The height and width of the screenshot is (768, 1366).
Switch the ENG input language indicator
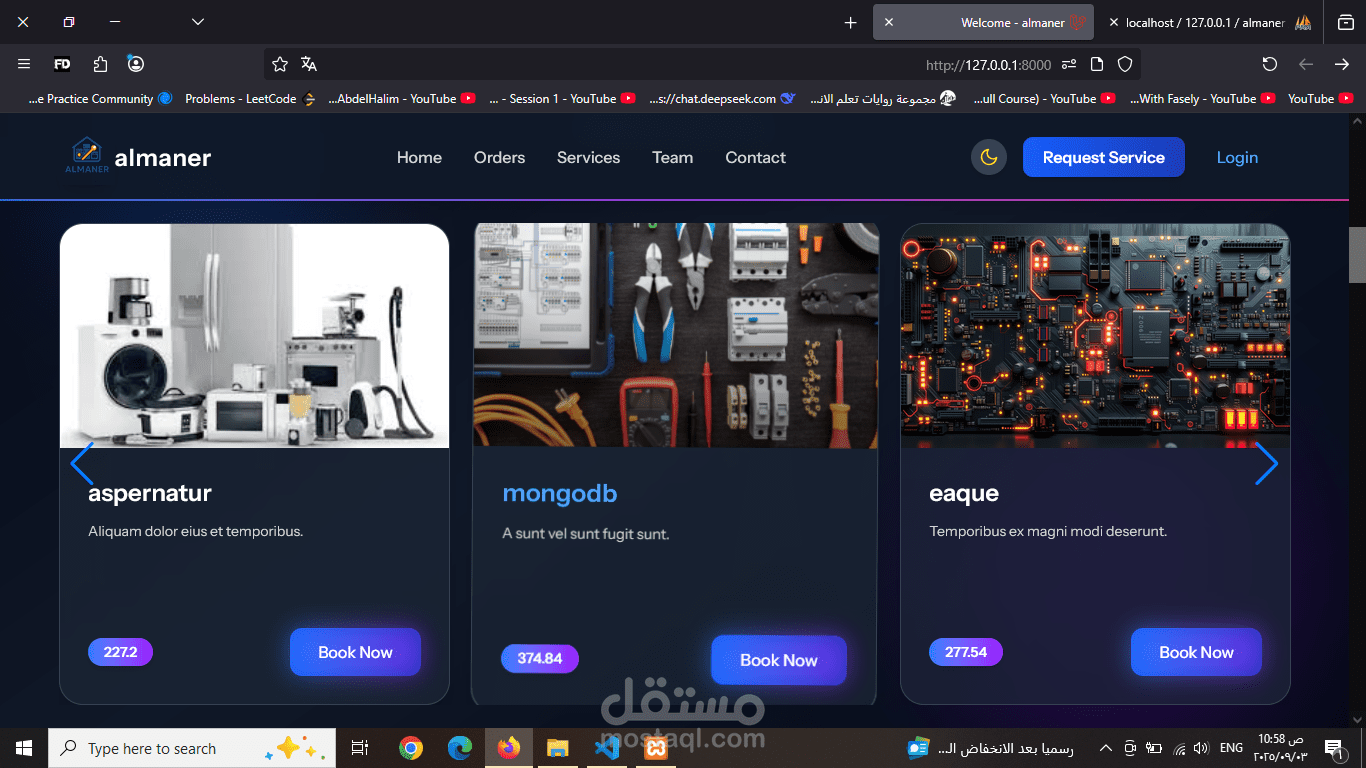point(1232,748)
